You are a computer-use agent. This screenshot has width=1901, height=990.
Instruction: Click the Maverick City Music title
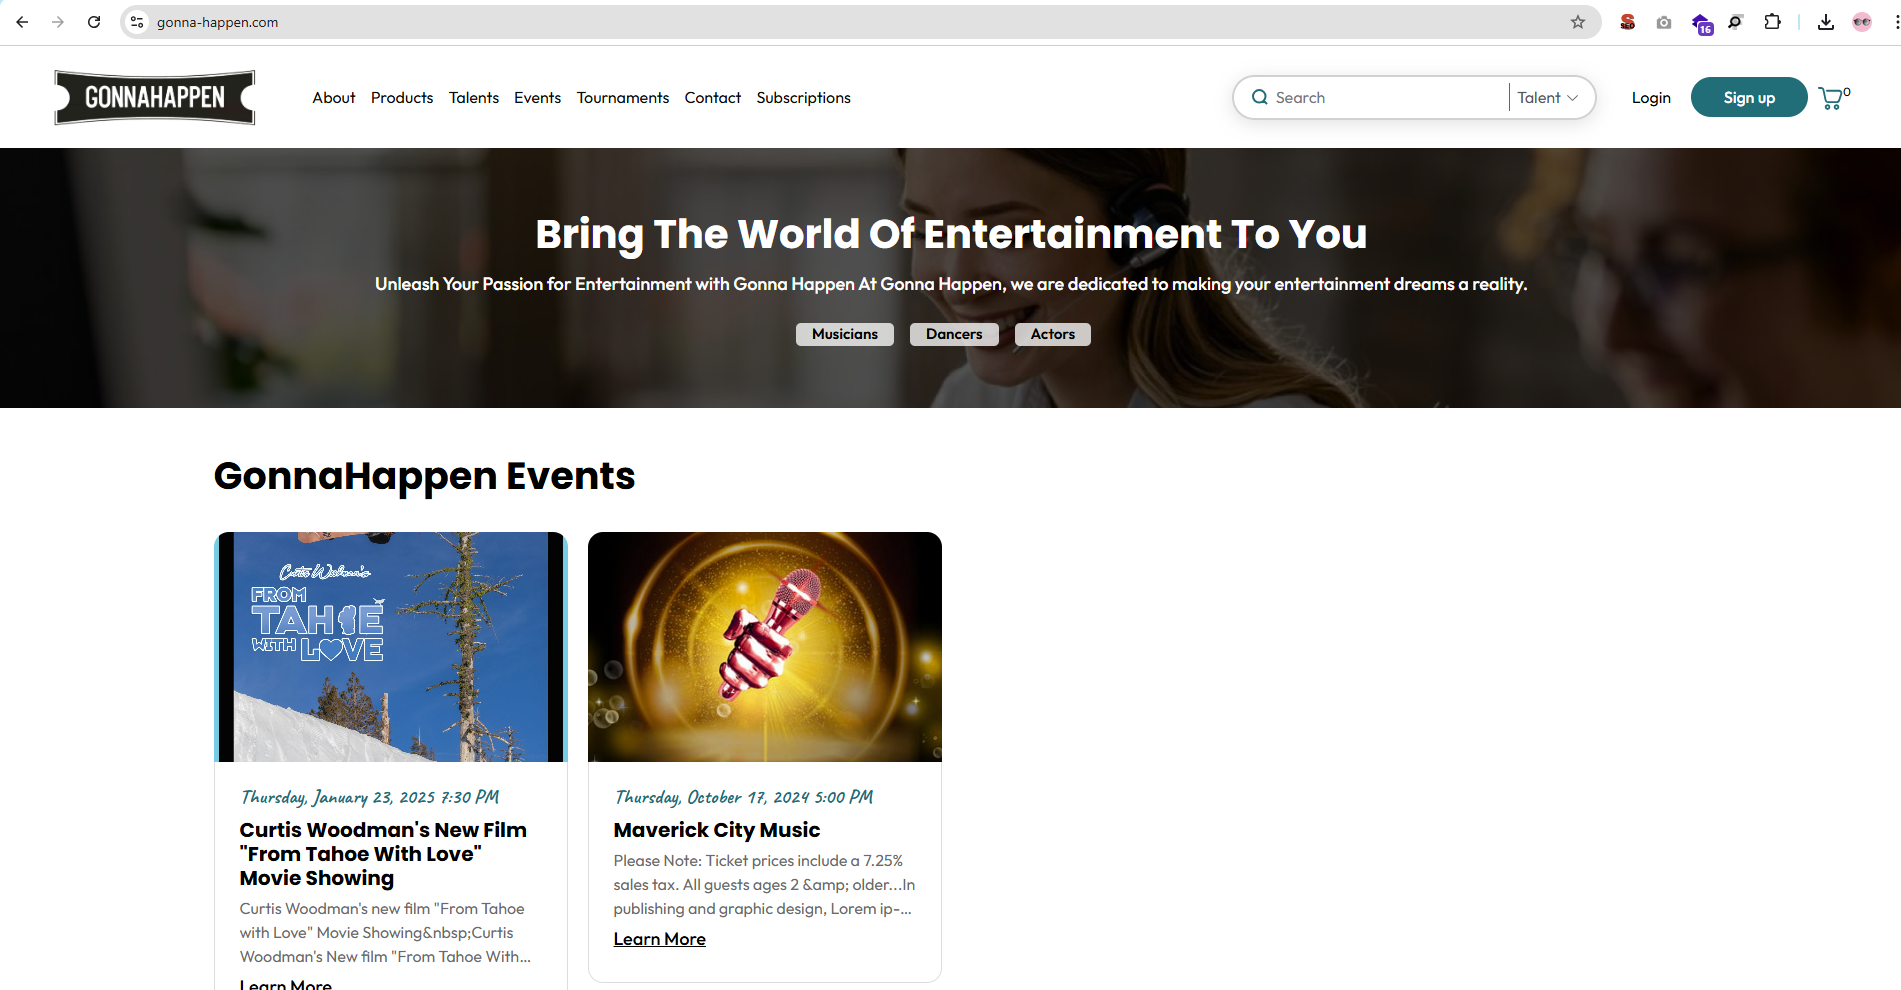pyautogui.click(x=717, y=830)
